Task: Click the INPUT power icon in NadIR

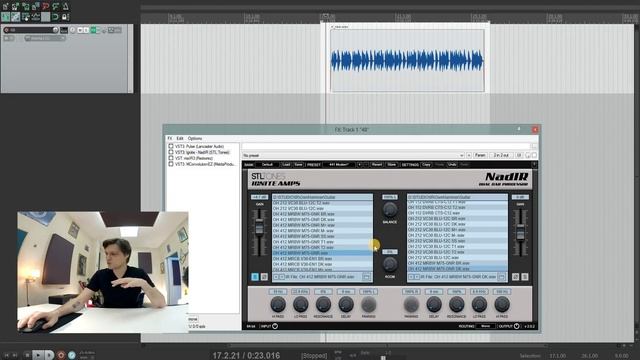Action: (275, 326)
